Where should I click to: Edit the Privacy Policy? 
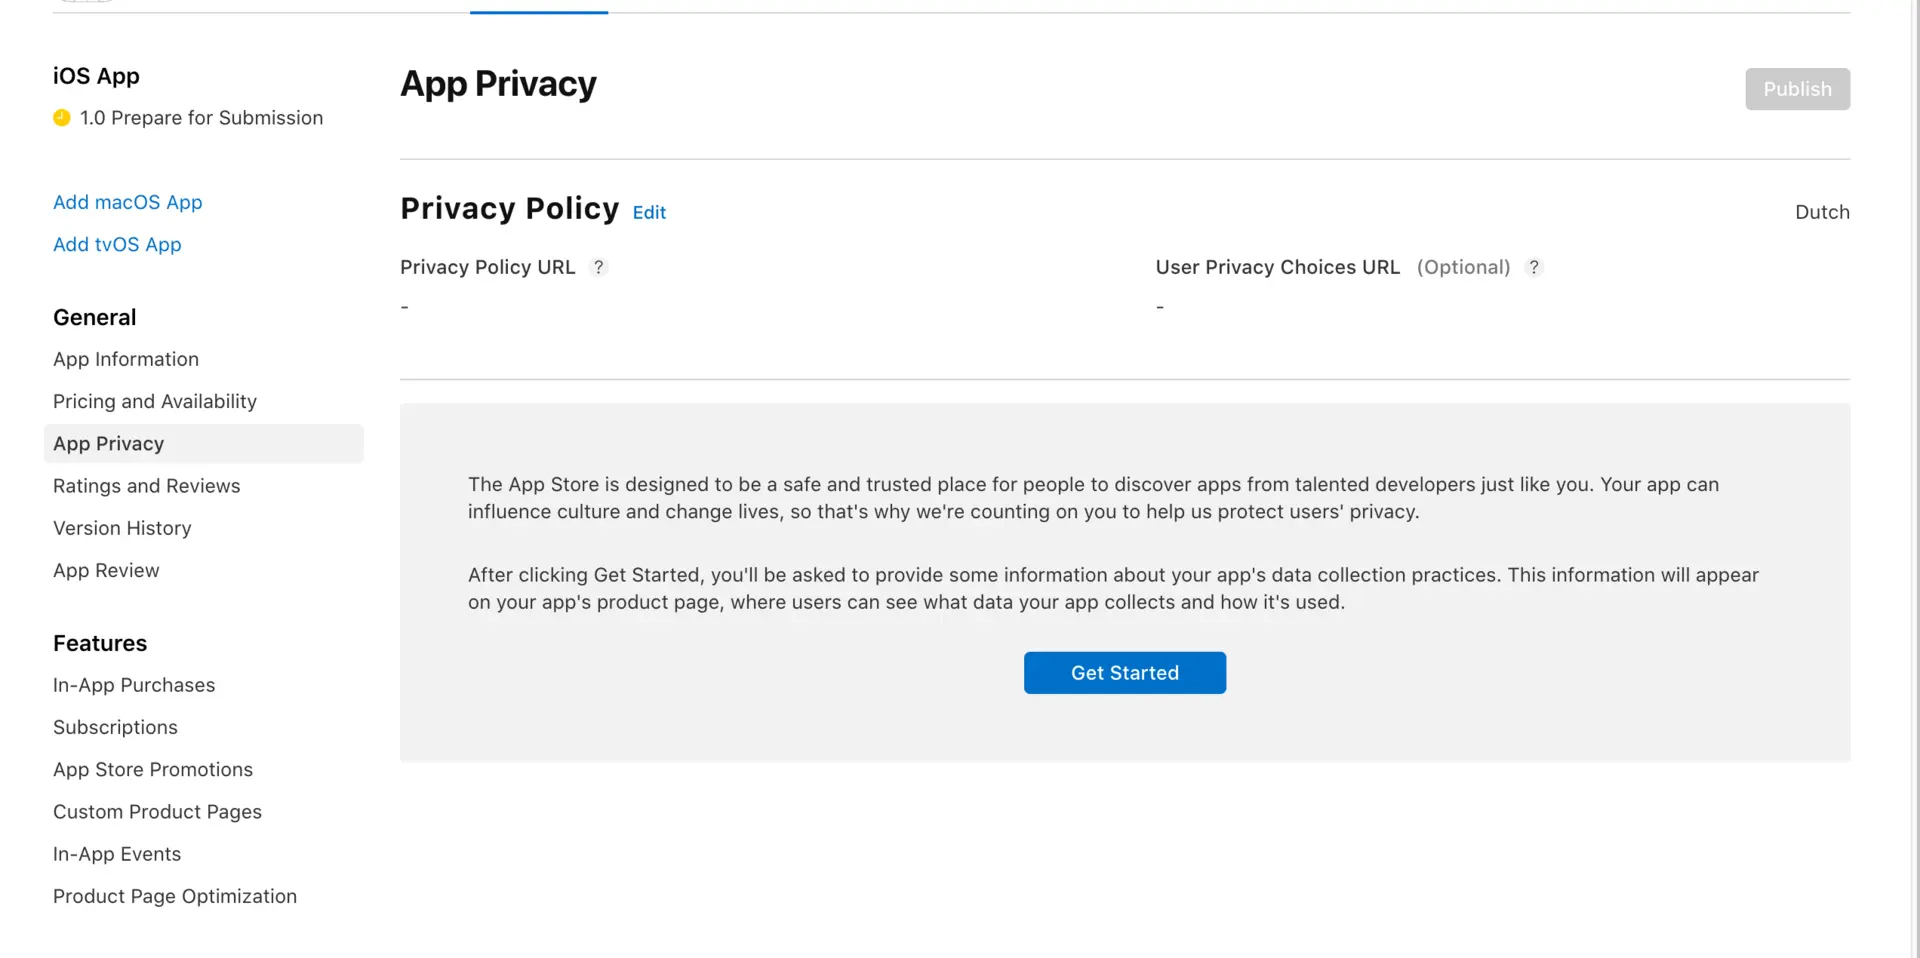pyautogui.click(x=649, y=212)
